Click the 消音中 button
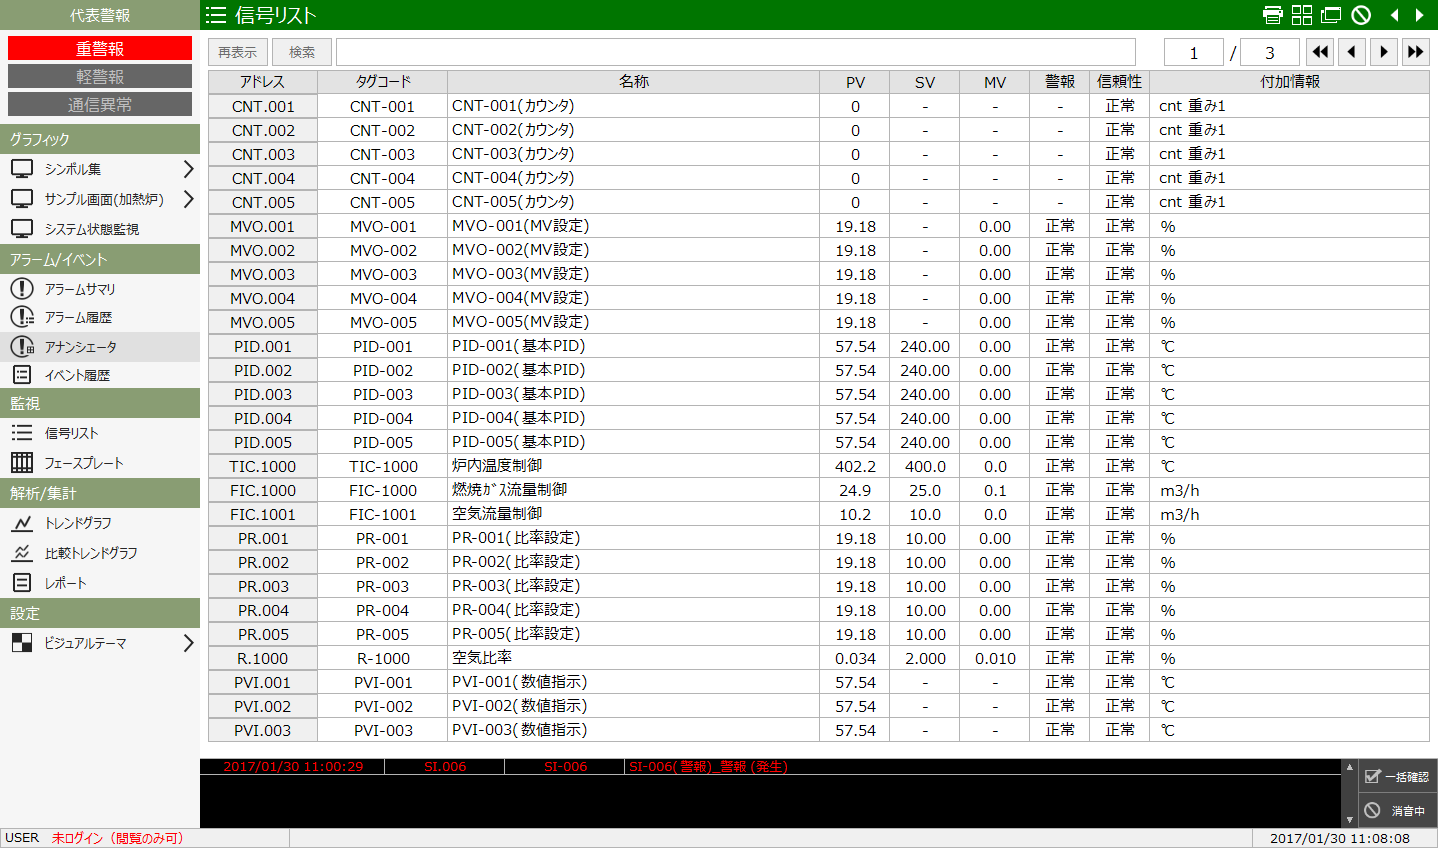This screenshot has width=1438, height=848. click(1397, 811)
